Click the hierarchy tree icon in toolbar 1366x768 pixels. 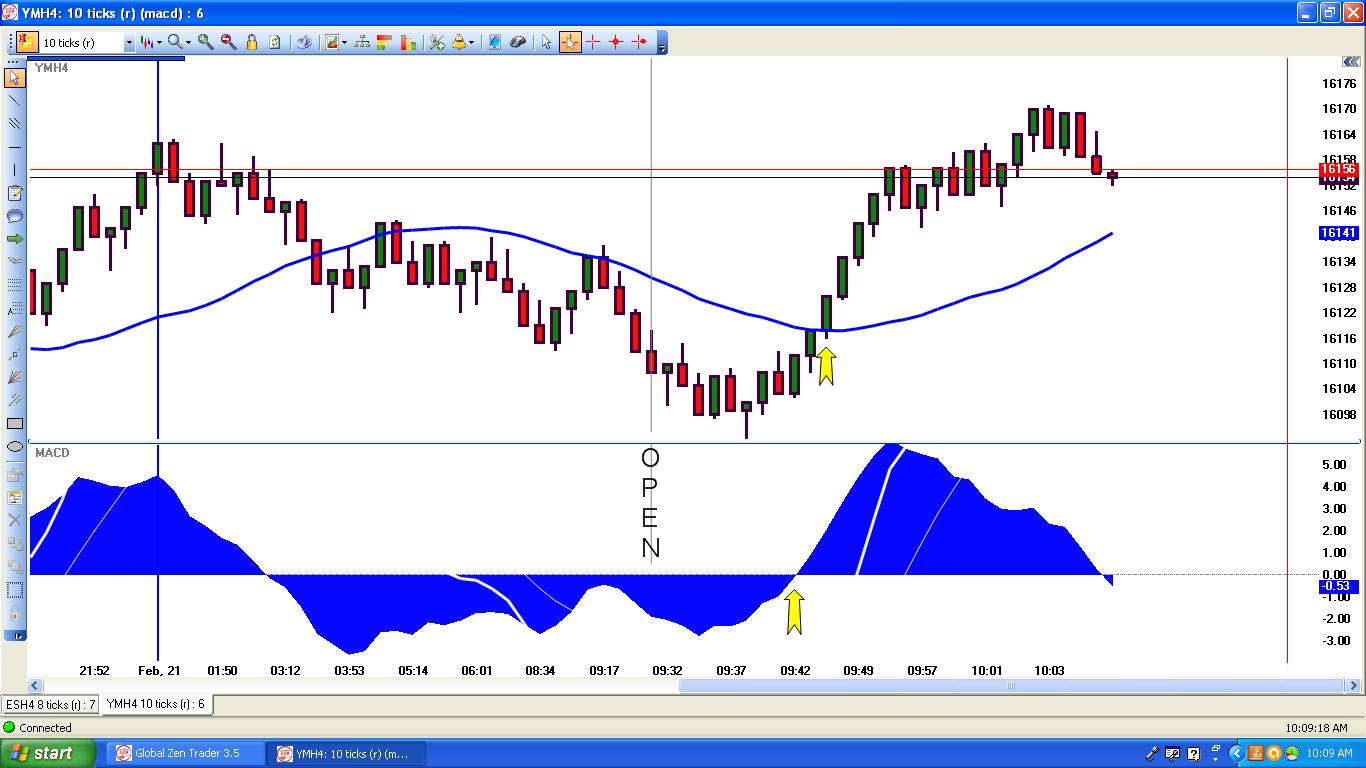click(362, 42)
